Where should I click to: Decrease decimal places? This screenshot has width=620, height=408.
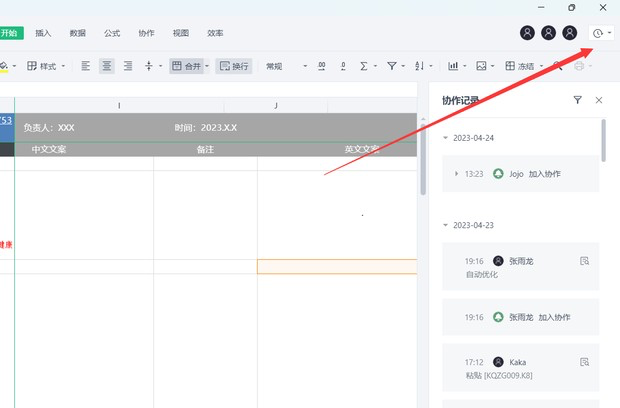pyautogui.click(x=343, y=66)
